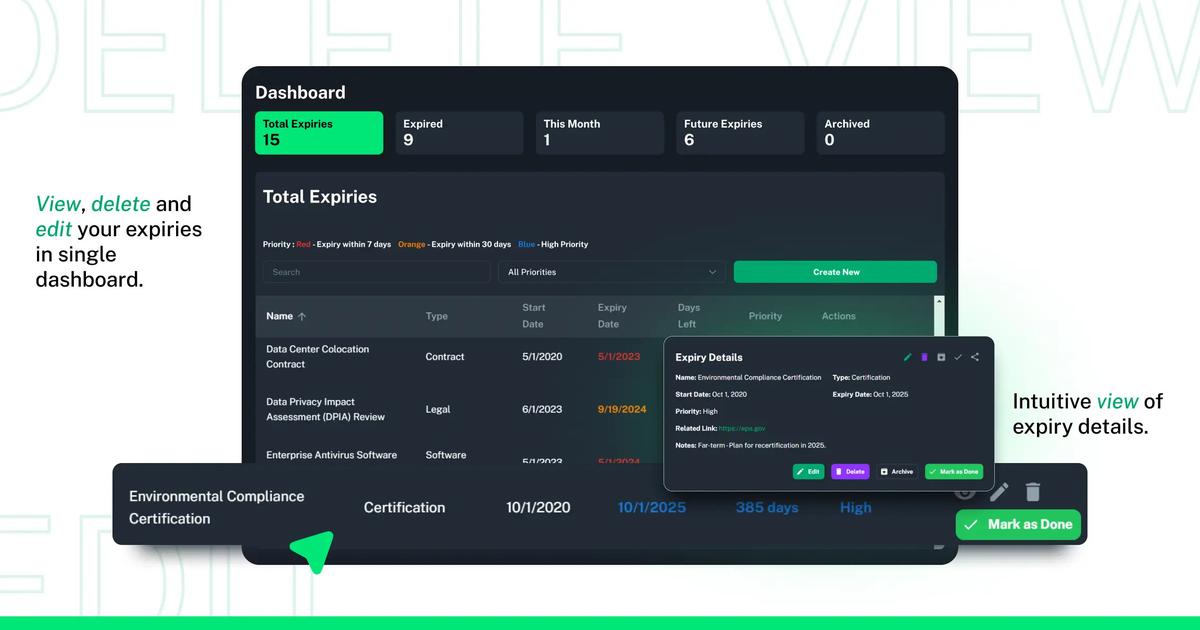Open the All Priorities dropdown
The width and height of the screenshot is (1200, 630).
(x=612, y=272)
